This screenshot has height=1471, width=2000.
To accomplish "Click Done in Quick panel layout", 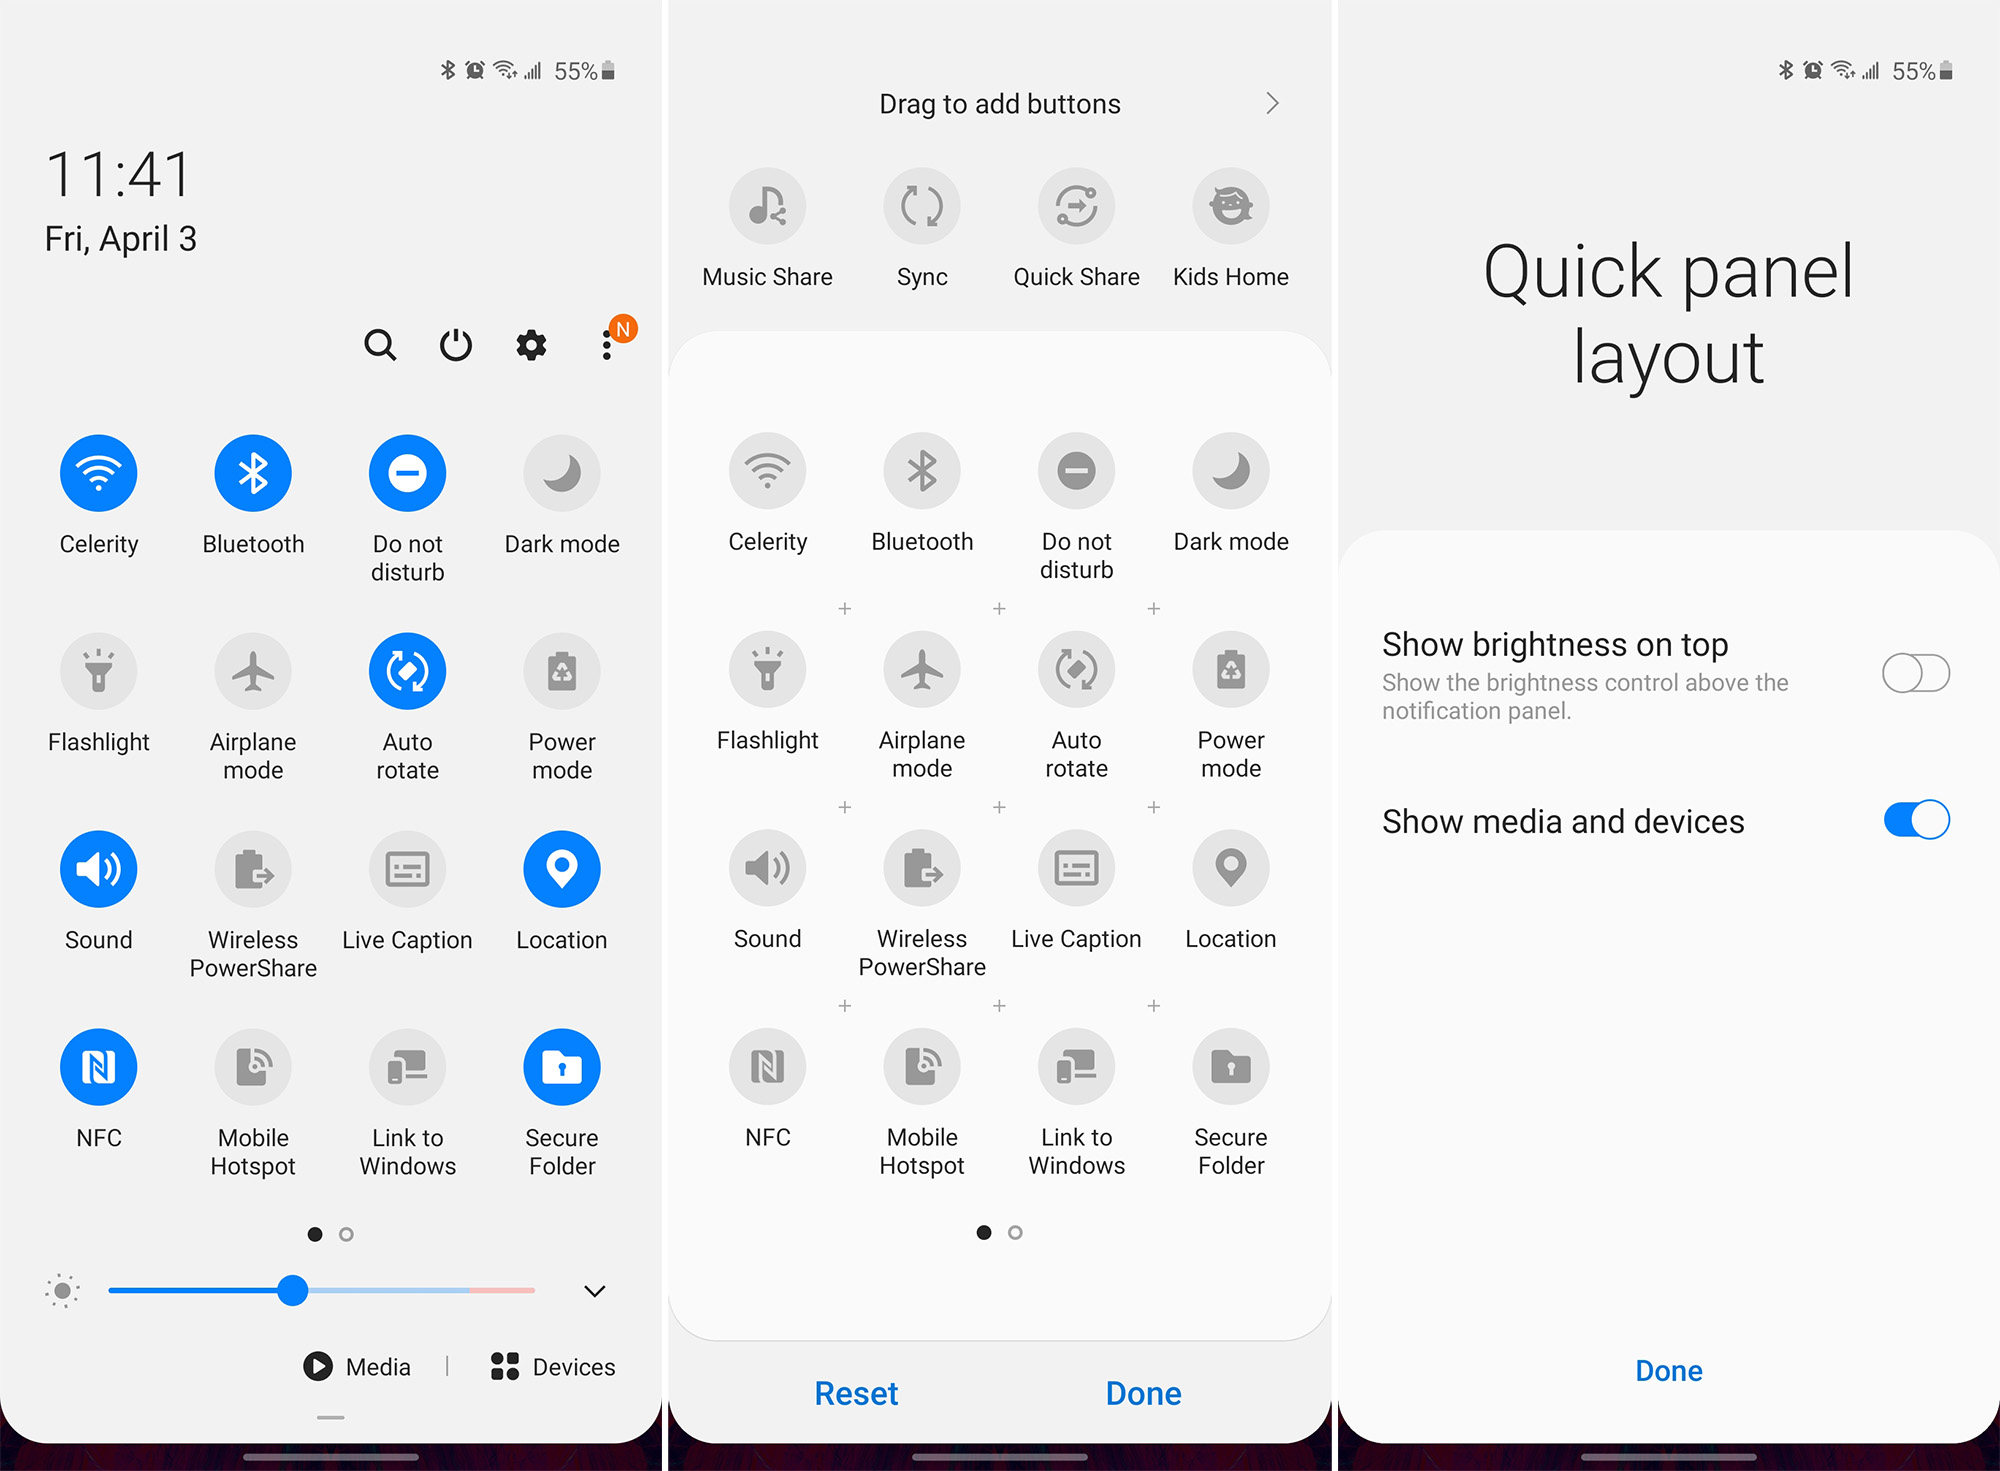I will [x=1668, y=1370].
